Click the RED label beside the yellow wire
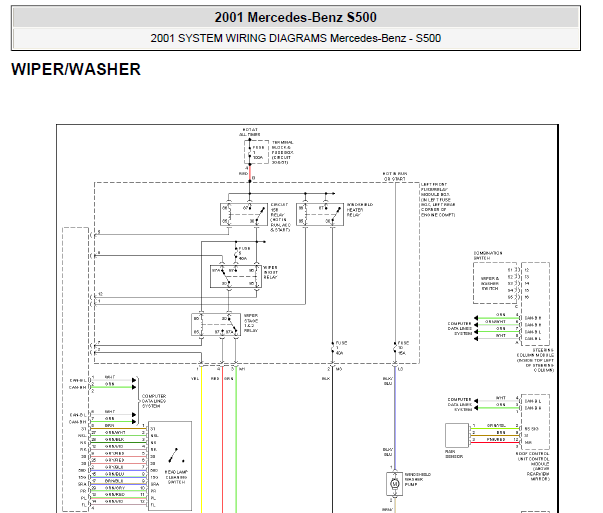 point(215,379)
